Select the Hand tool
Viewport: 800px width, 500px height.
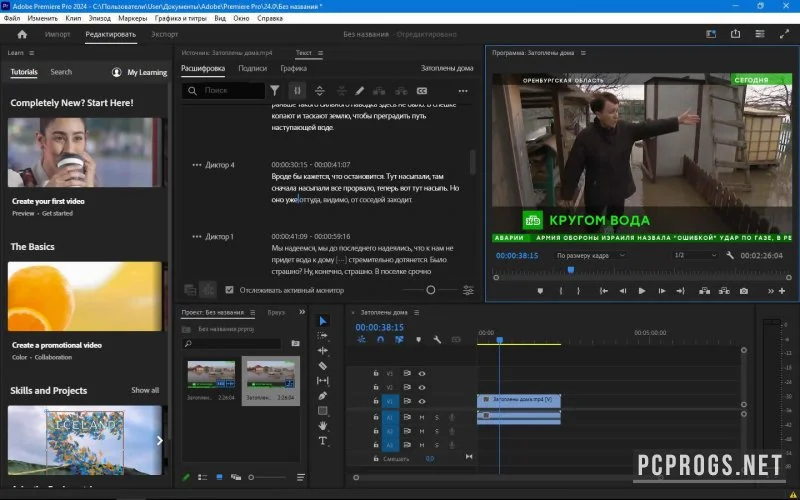pyautogui.click(x=322, y=426)
